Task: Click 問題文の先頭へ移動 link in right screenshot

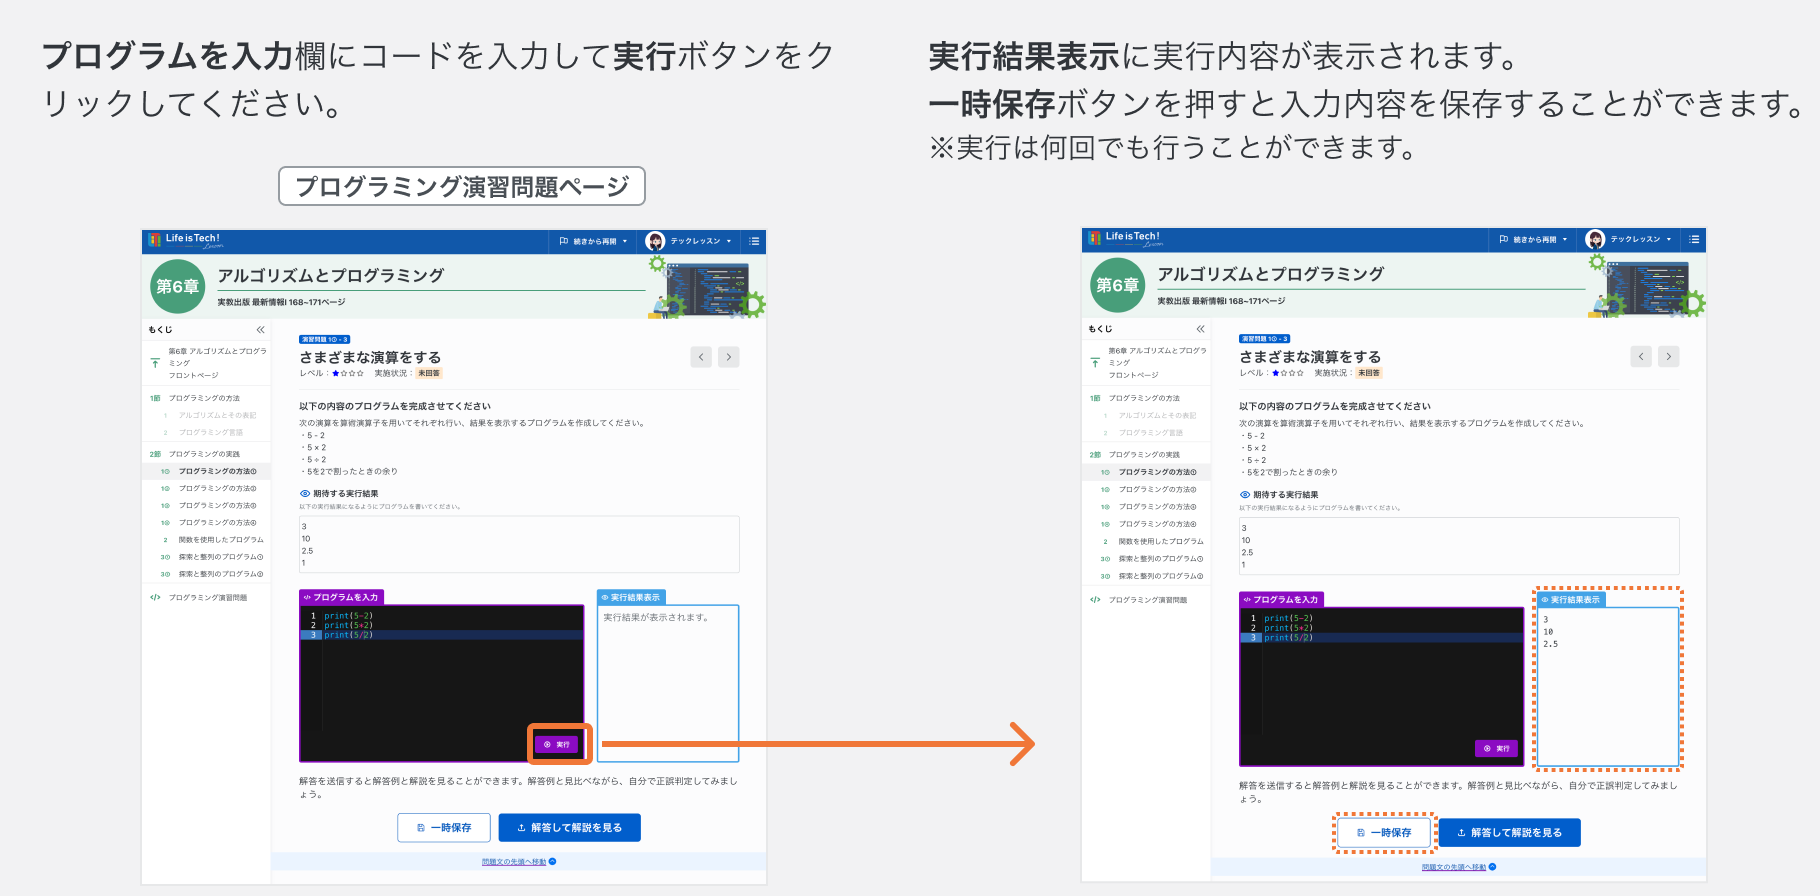Action: click(1454, 867)
